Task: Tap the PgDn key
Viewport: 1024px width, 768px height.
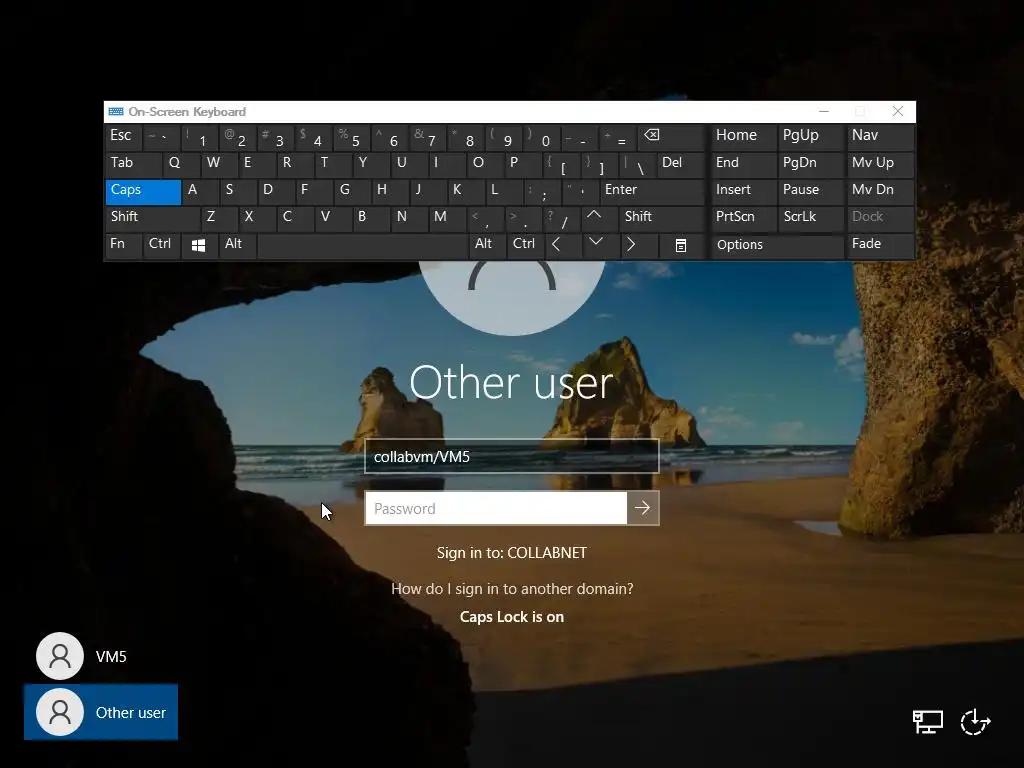Action: [810, 164]
